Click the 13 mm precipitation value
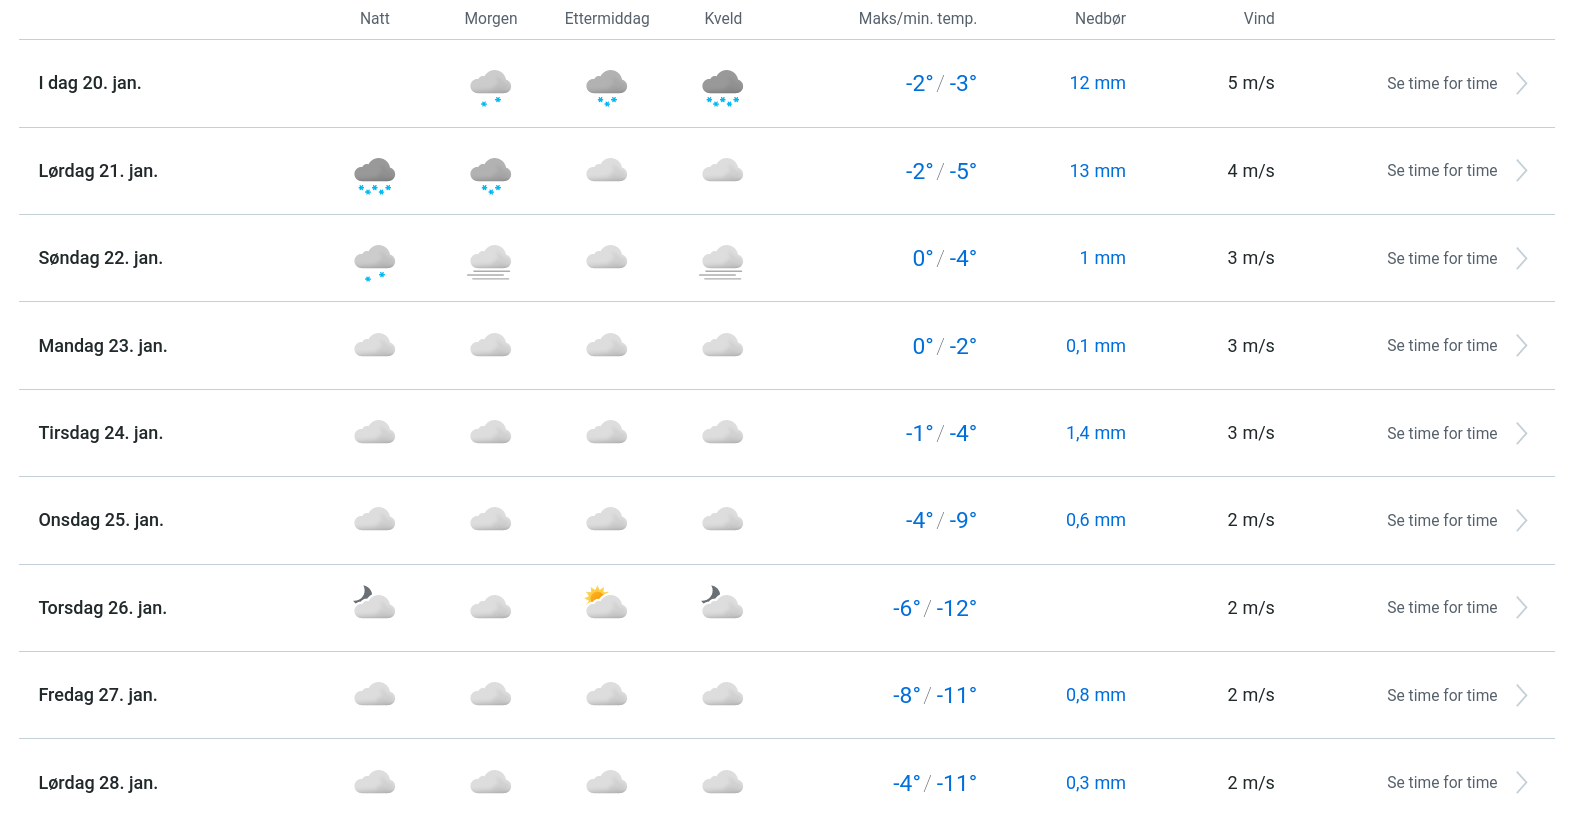1574x825 pixels. pos(1097,171)
